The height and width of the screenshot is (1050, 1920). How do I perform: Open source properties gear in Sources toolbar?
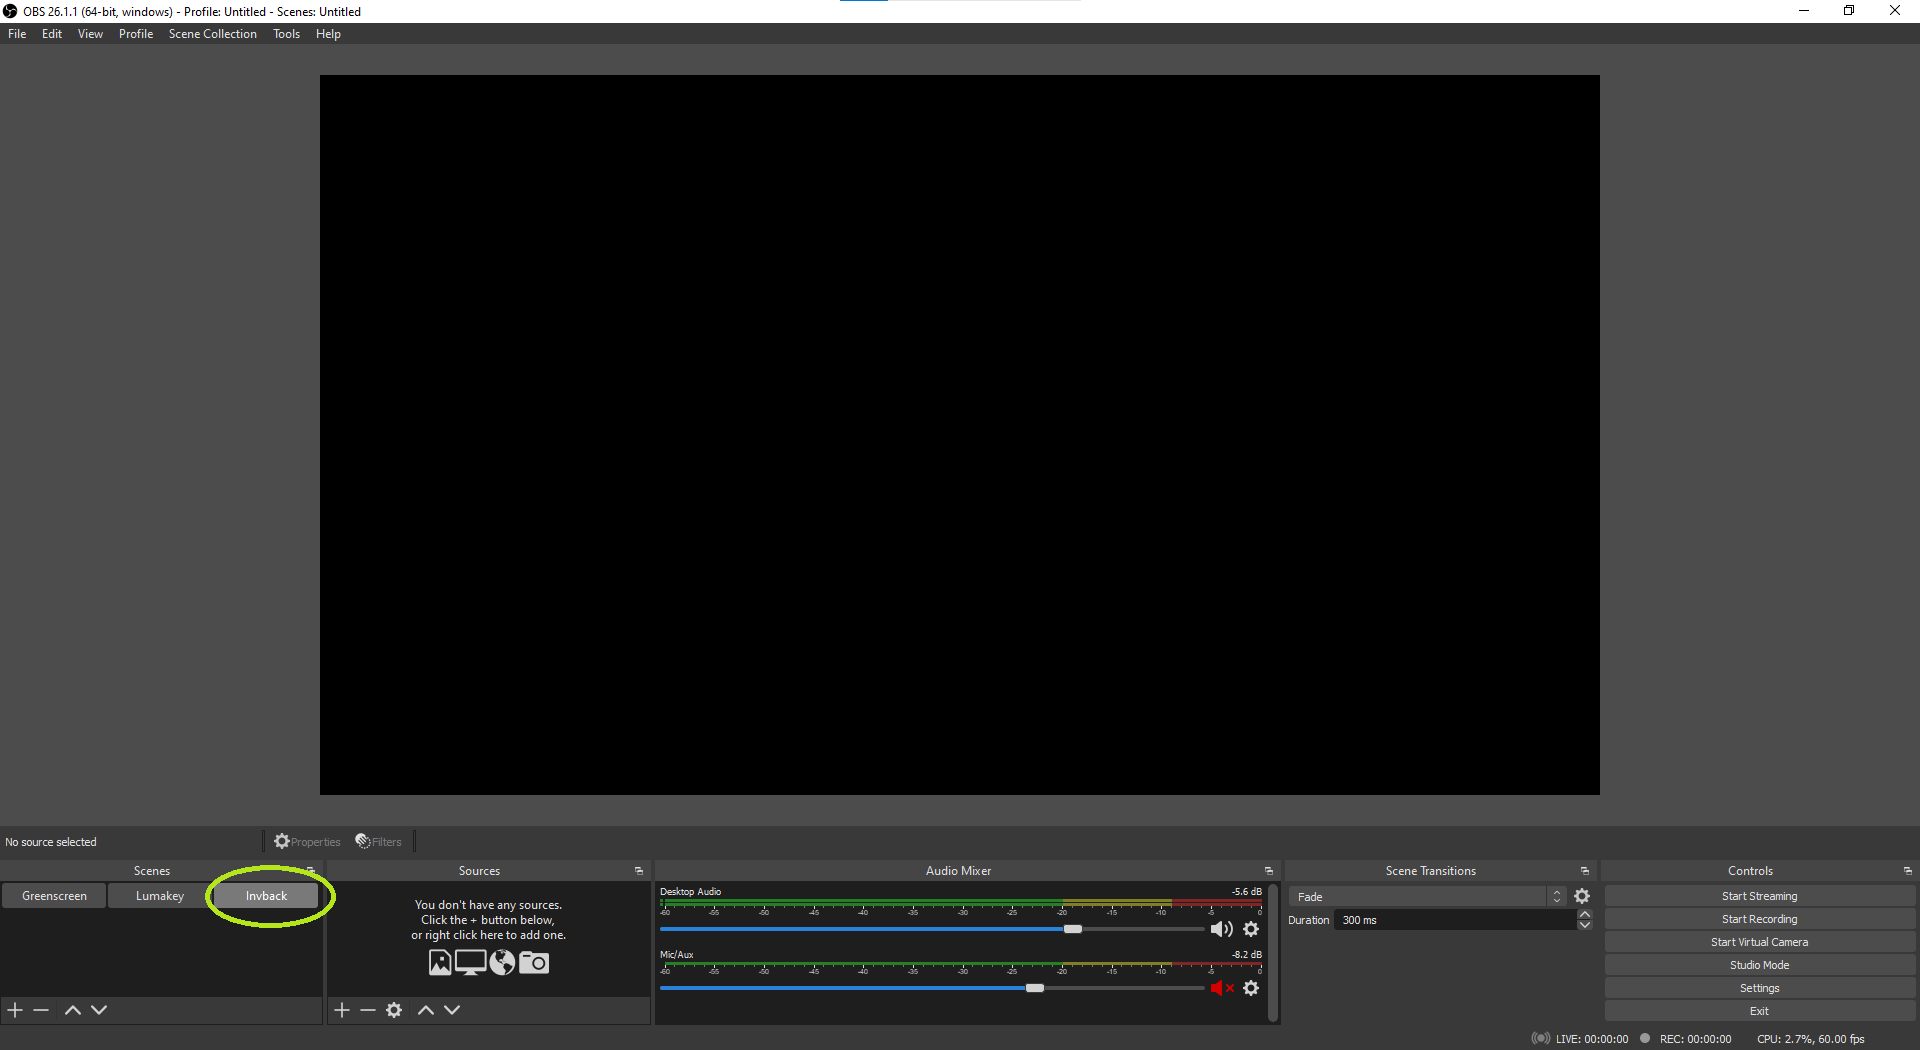pyautogui.click(x=394, y=1010)
